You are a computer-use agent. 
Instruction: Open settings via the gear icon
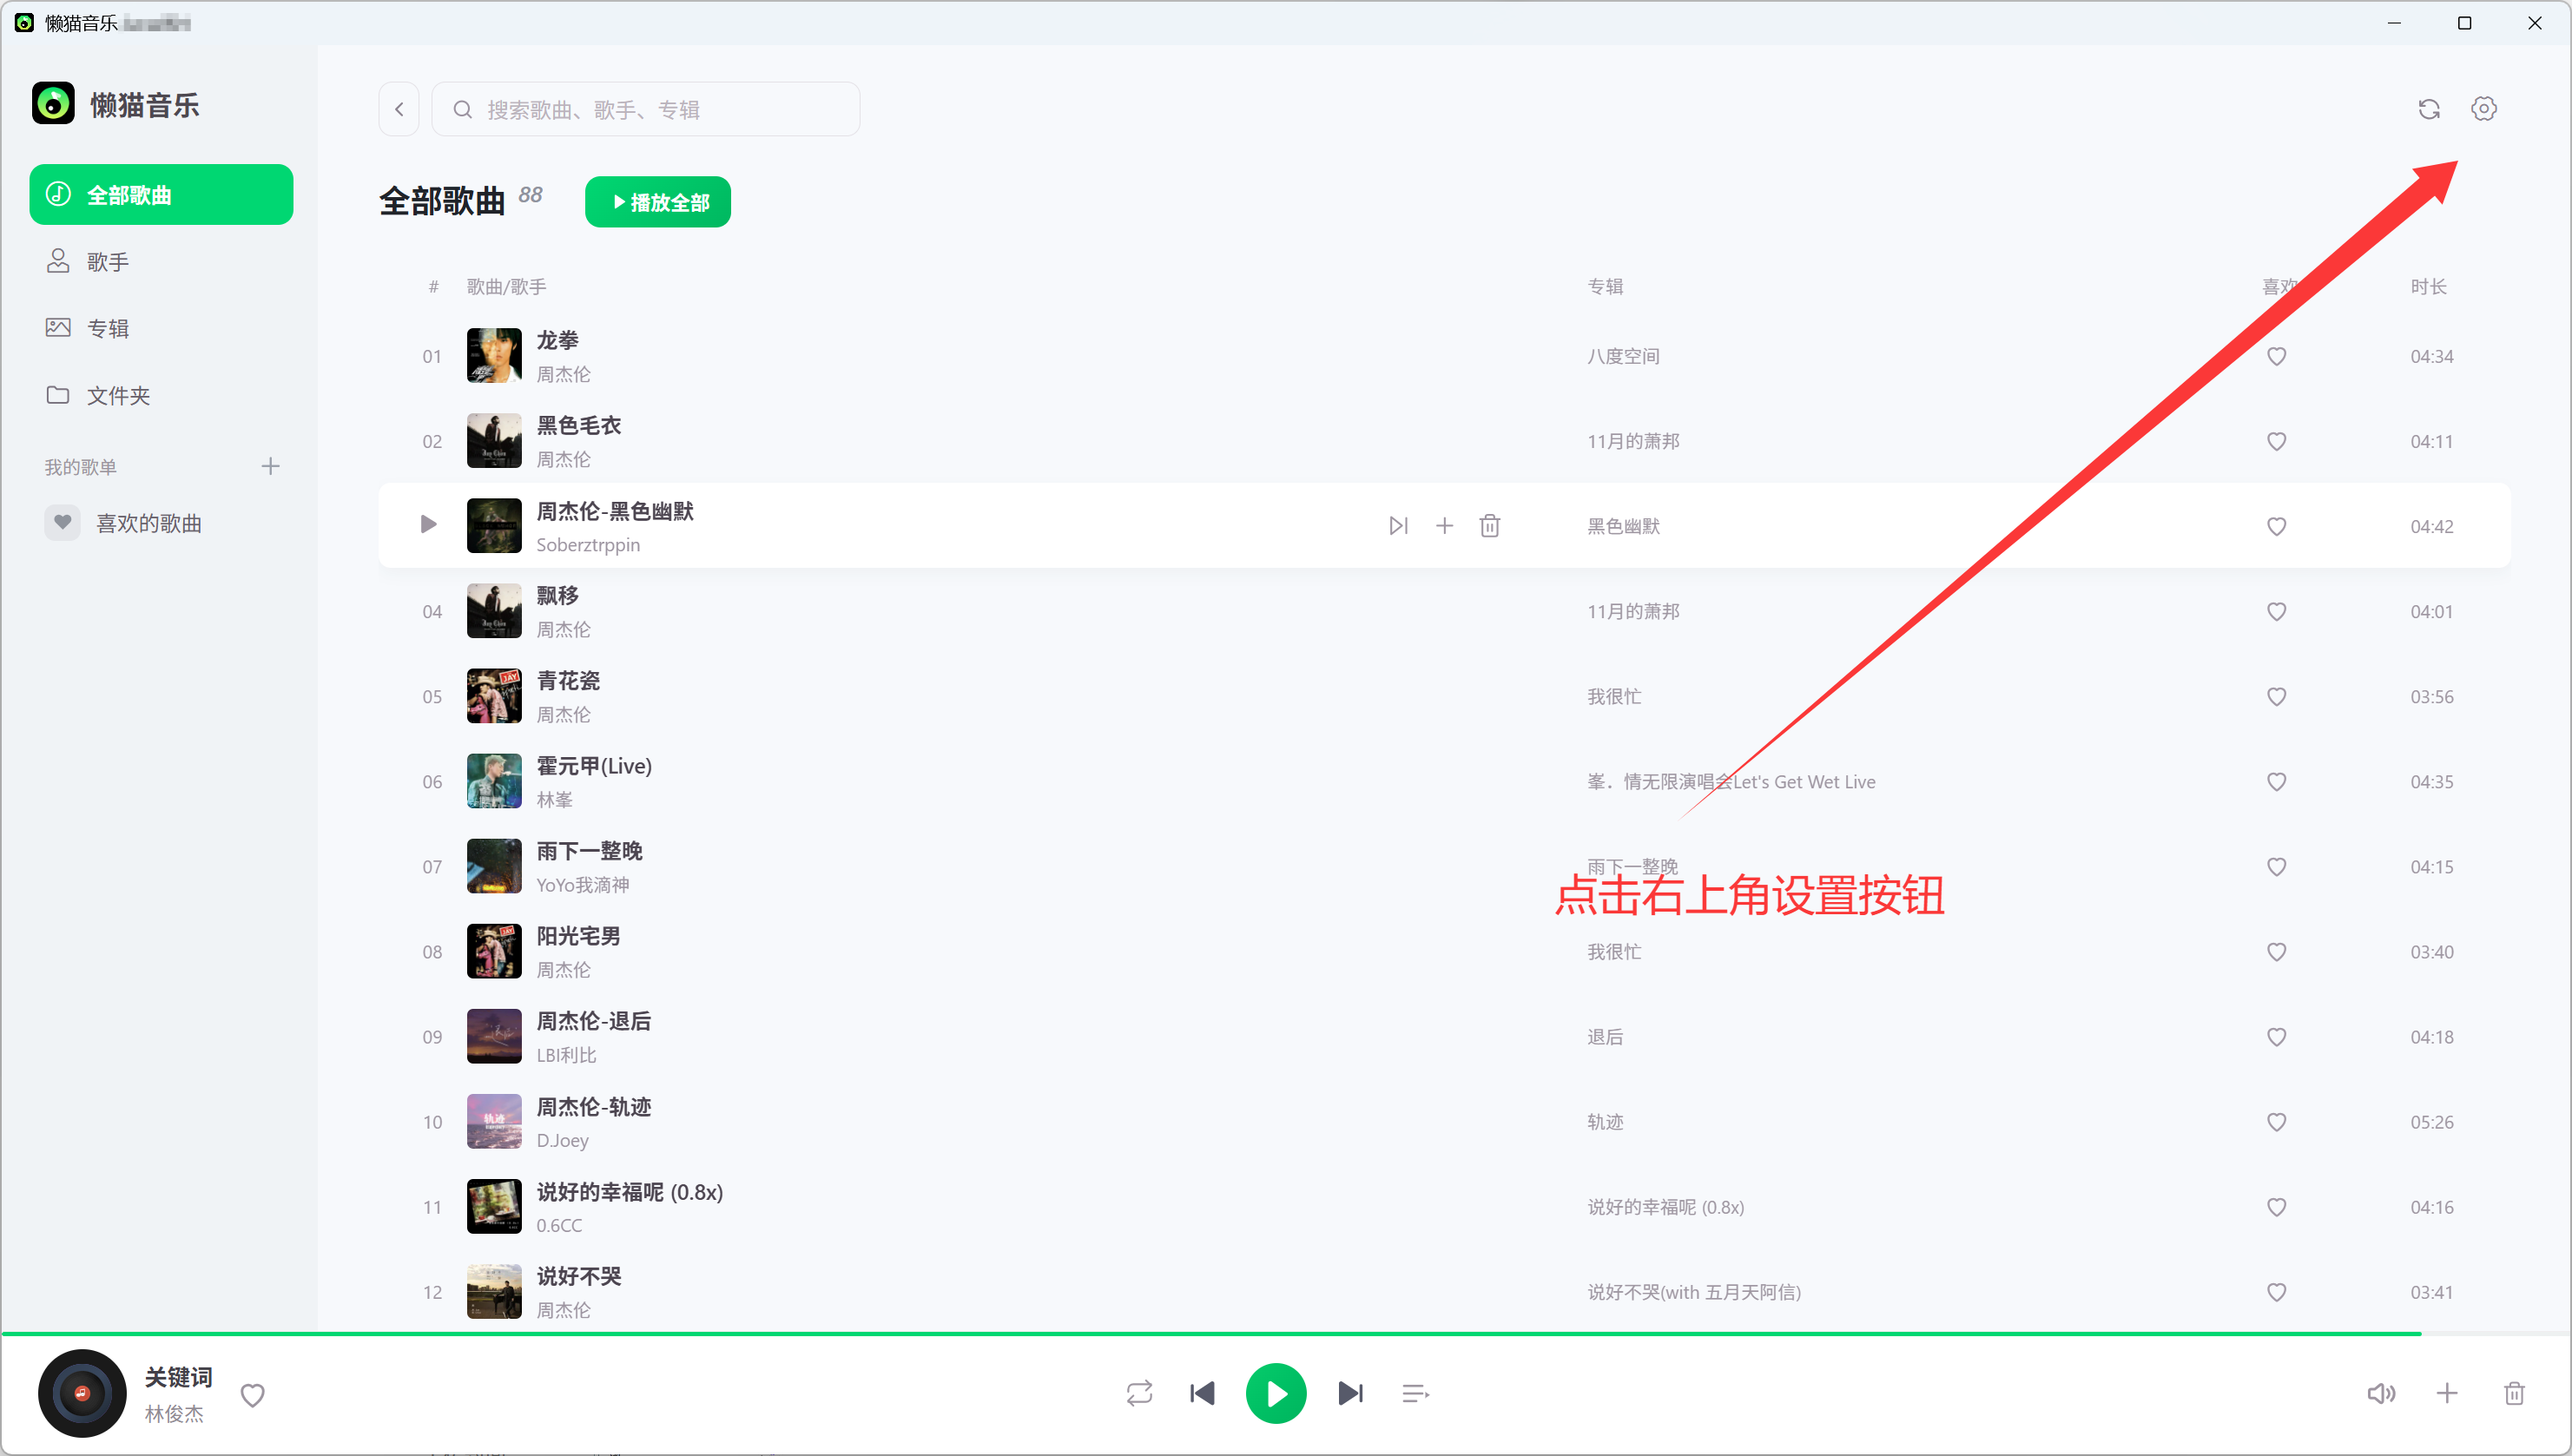(2483, 109)
